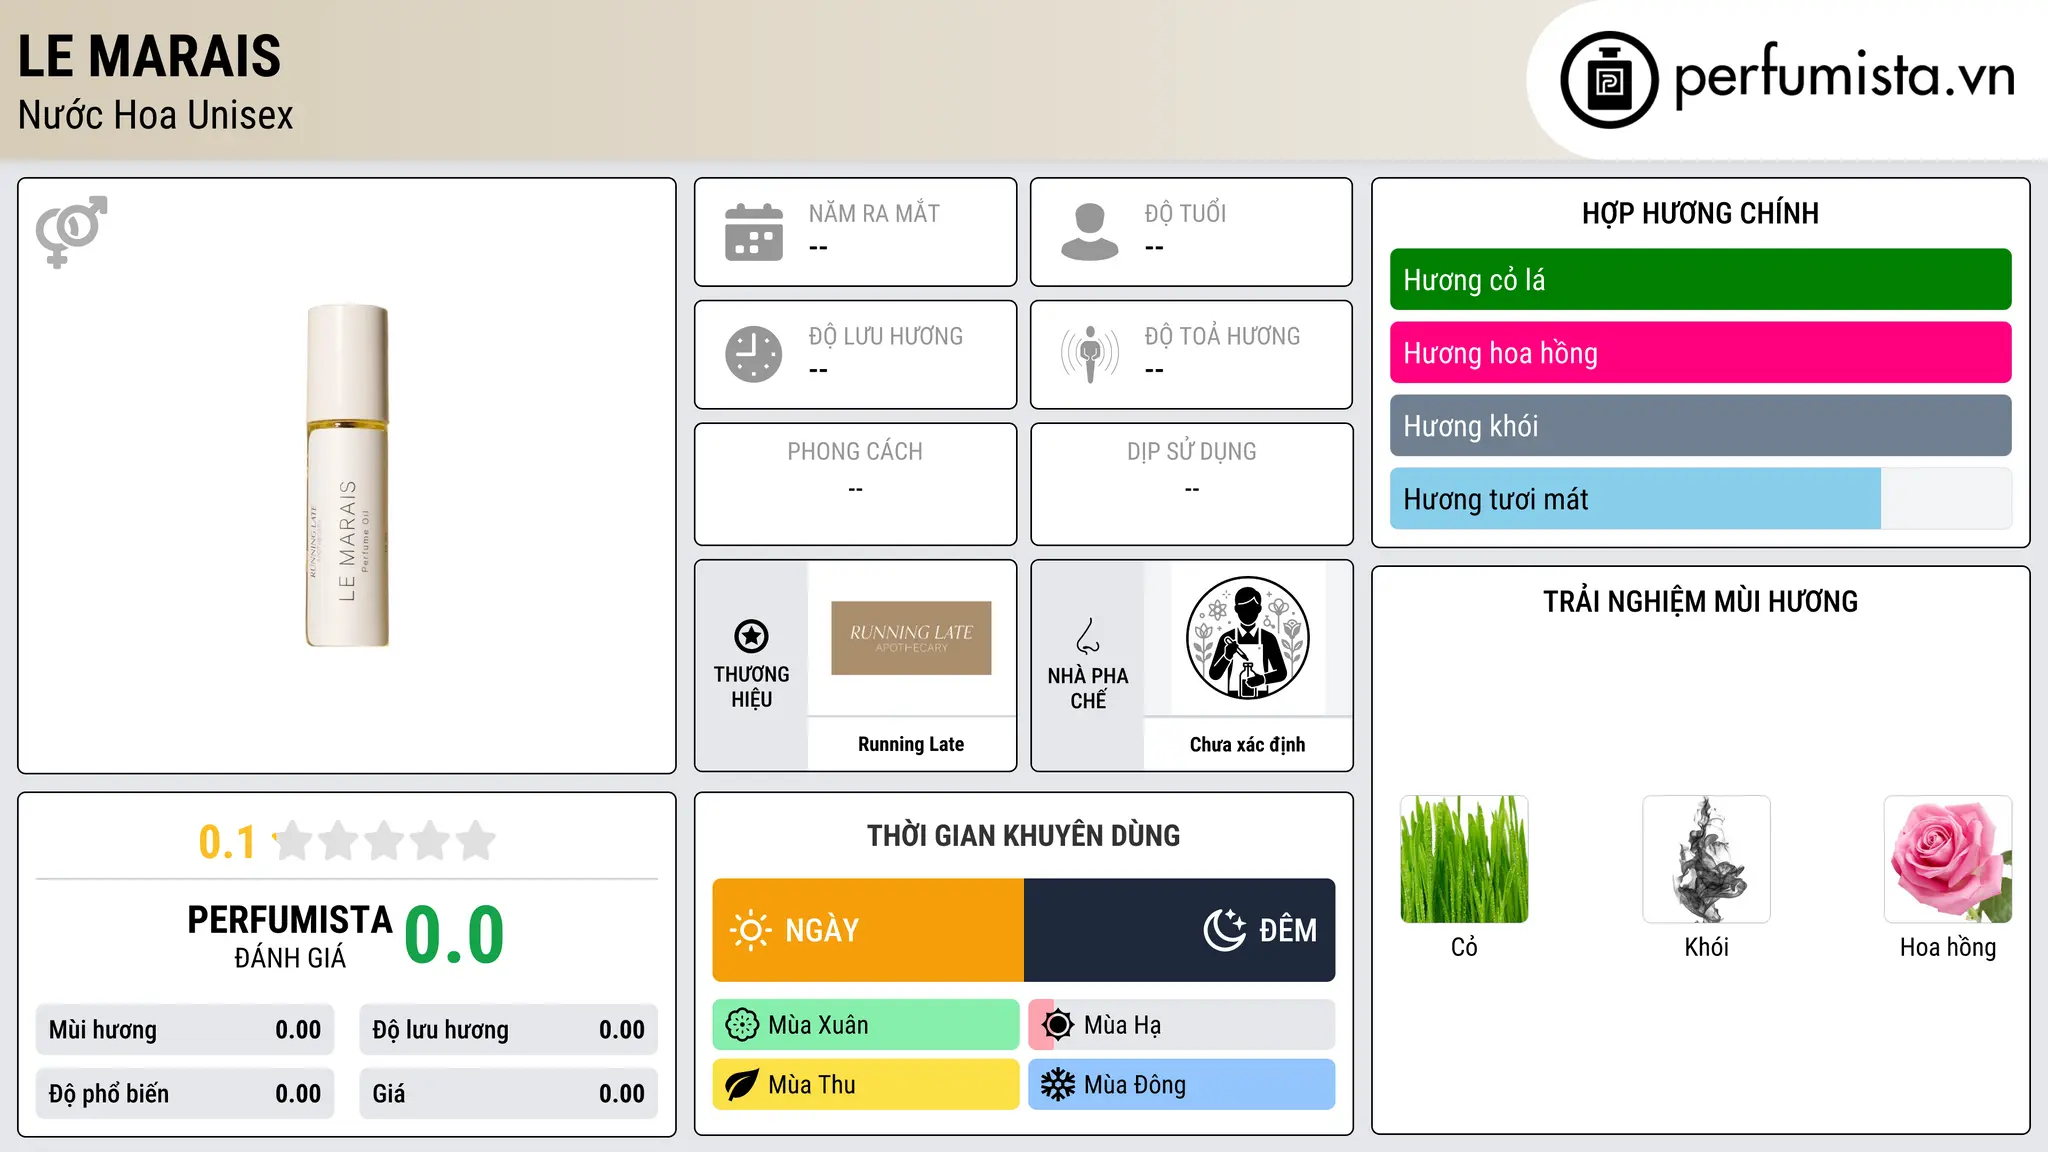Click the Cỏ note caption

[x=1464, y=947]
